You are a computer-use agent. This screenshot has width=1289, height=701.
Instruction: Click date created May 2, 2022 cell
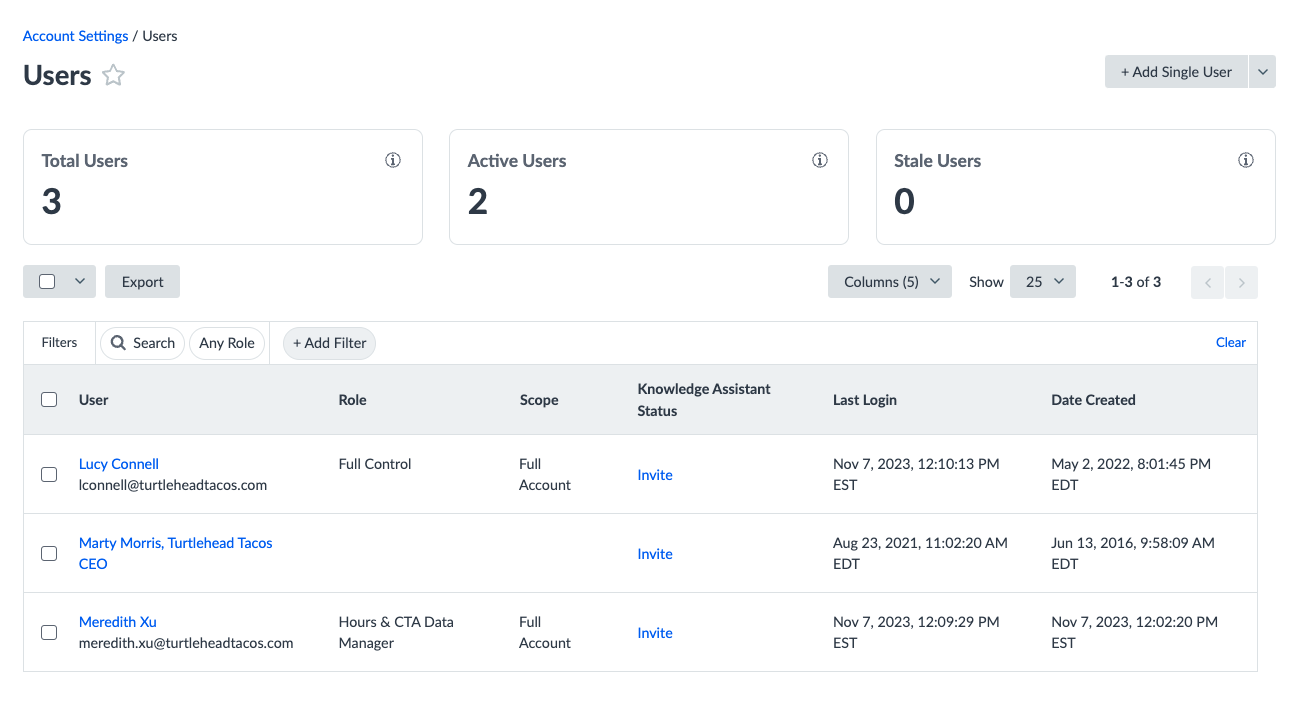pyautogui.click(x=1131, y=474)
